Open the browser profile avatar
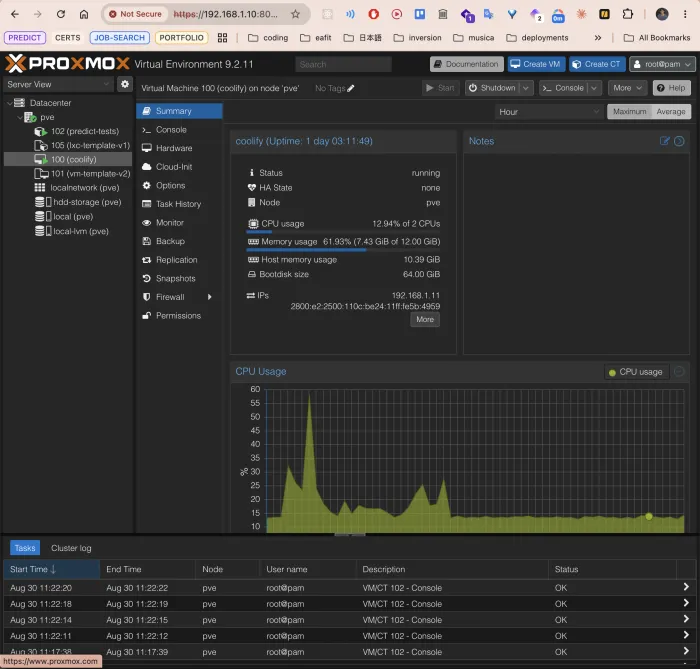 662,14
